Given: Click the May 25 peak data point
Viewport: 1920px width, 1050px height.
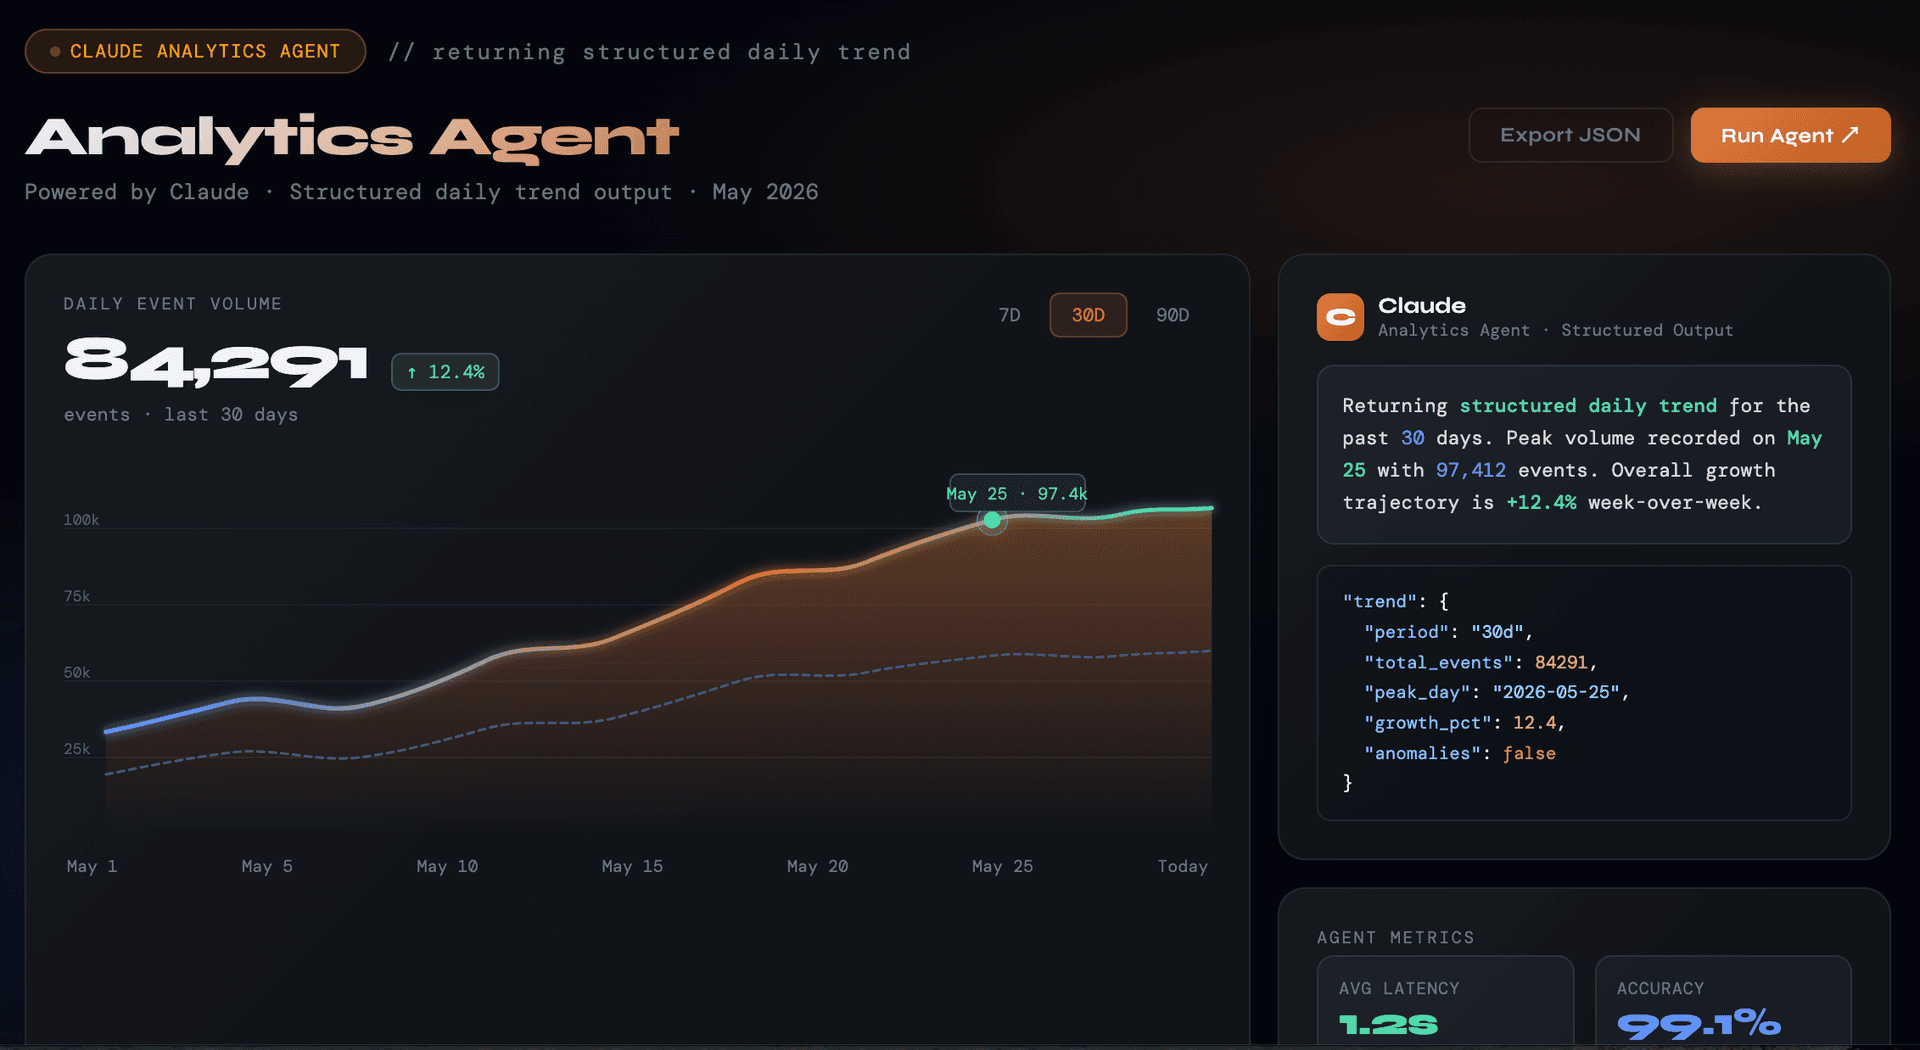Looking at the screenshot, I should (x=992, y=520).
